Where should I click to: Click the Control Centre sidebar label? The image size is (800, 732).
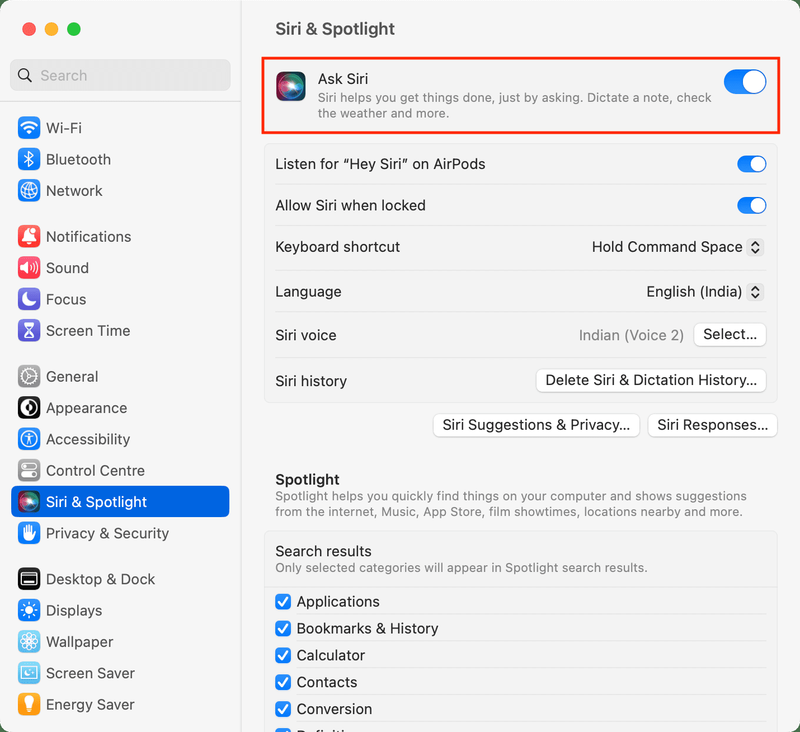coord(95,471)
